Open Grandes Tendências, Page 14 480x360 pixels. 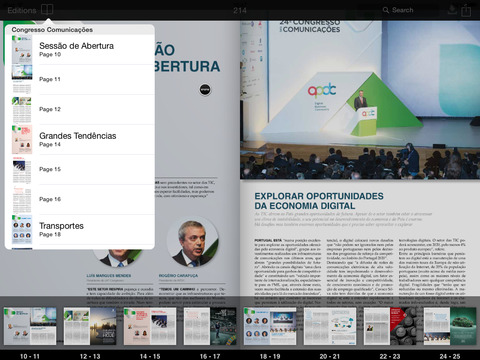tap(80, 139)
